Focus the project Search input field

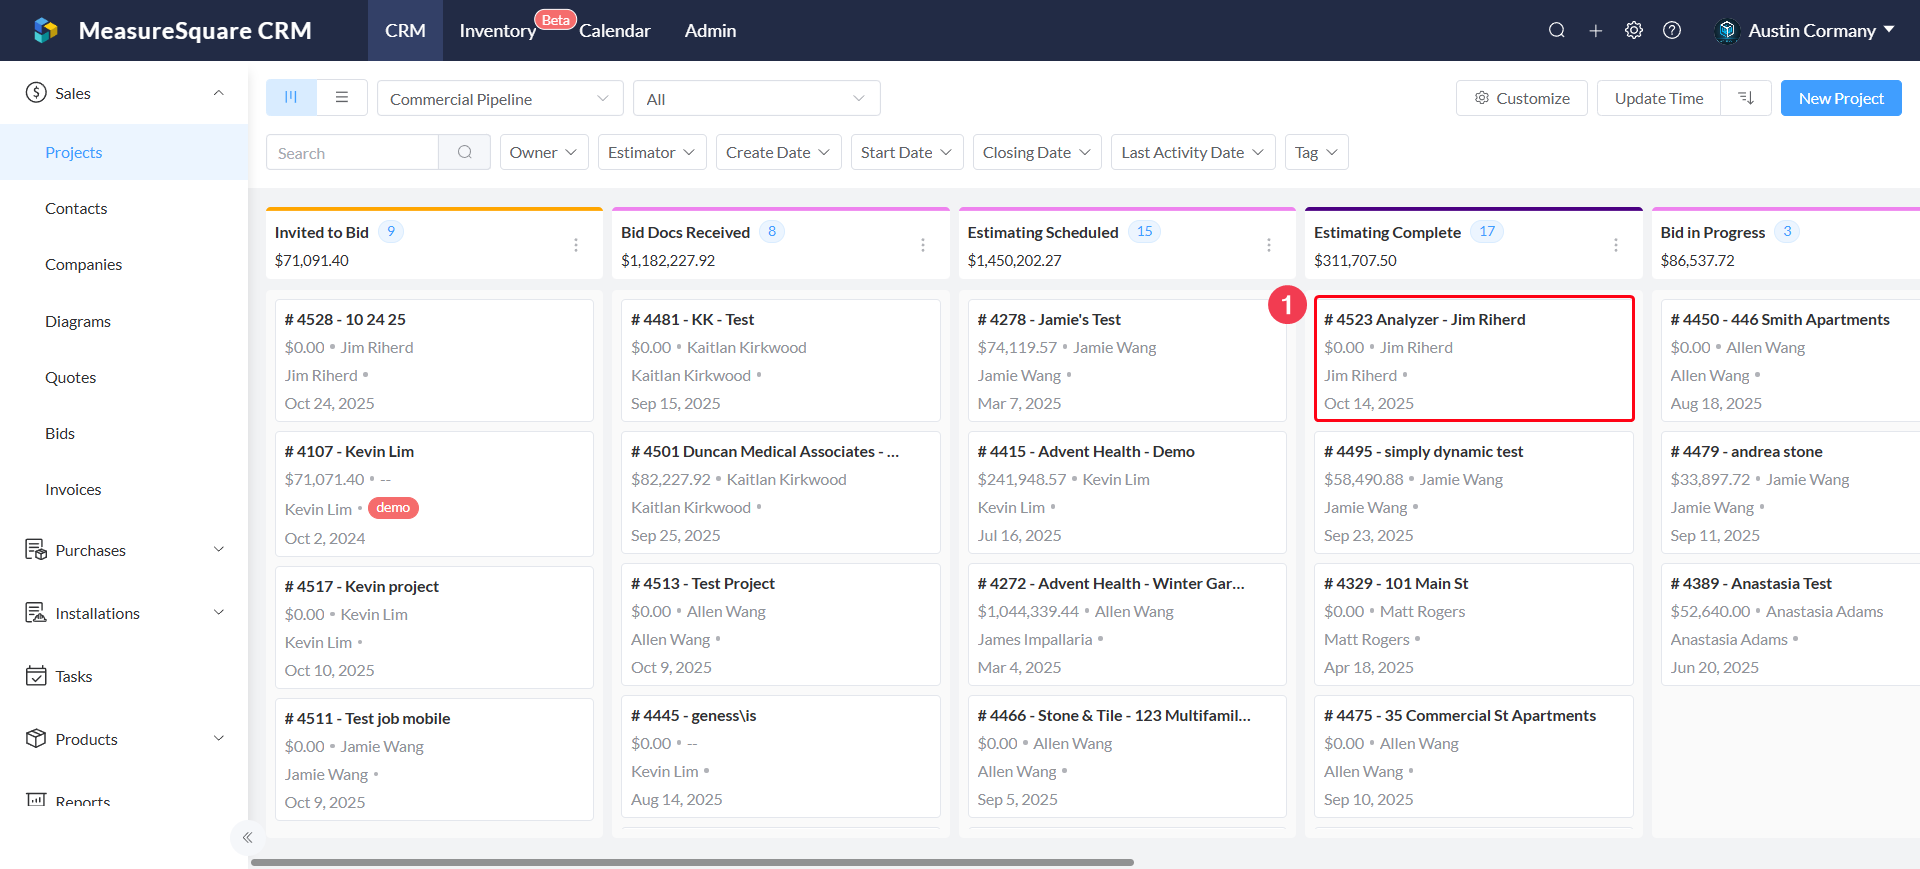coord(352,152)
